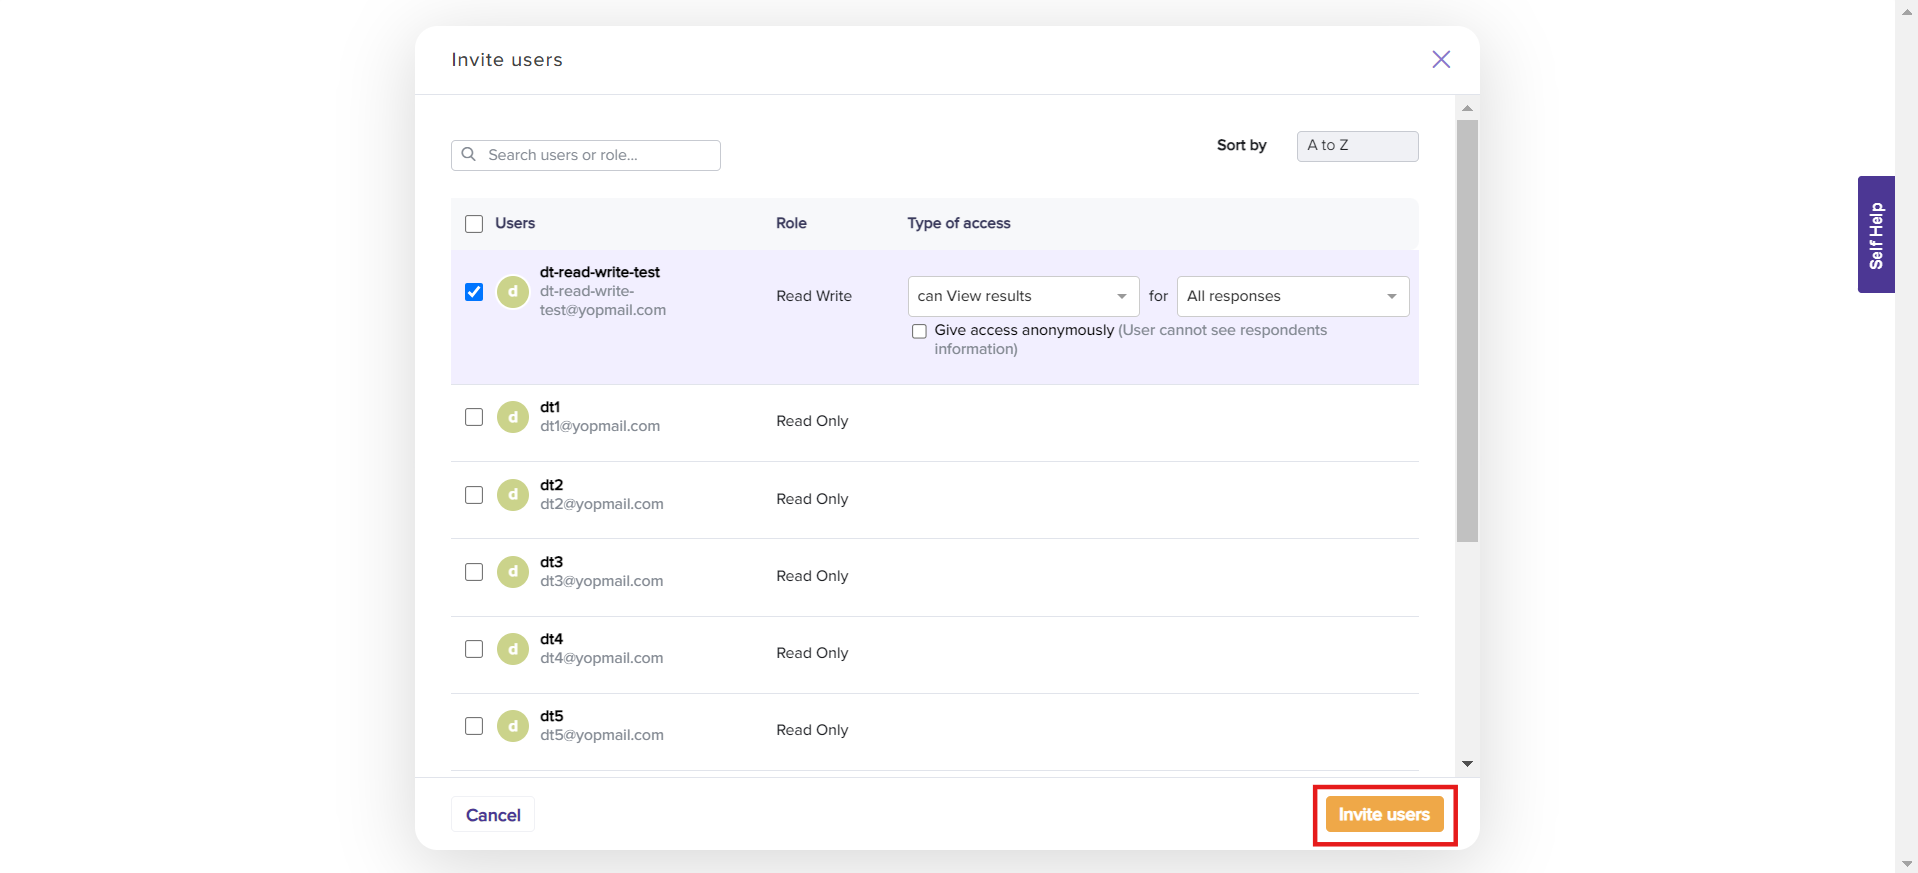Image resolution: width=1918 pixels, height=873 pixels.
Task: Click the dt2 user avatar icon
Action: 513,495
